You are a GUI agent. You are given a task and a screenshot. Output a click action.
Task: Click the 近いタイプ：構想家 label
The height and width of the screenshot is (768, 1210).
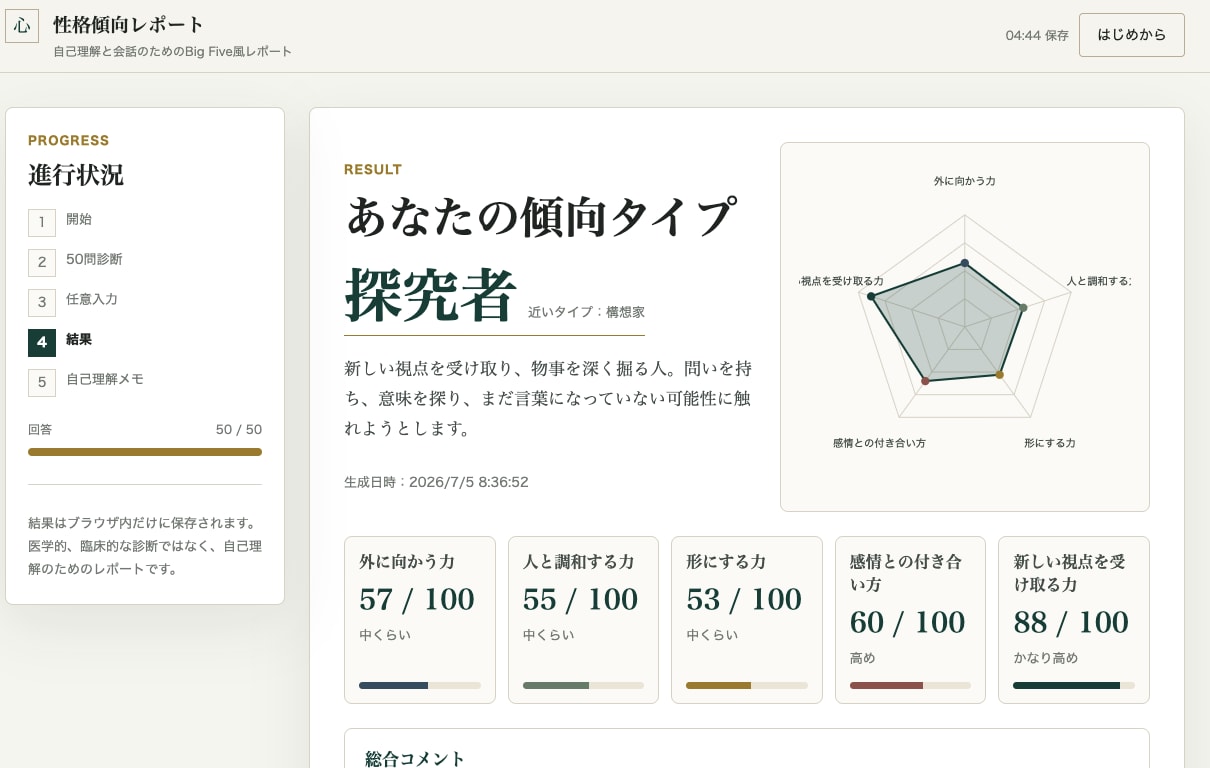pos(586,312)
